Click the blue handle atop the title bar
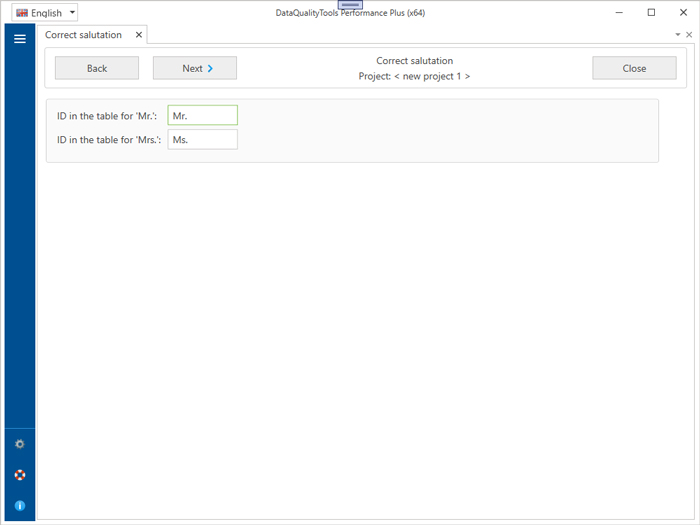 coord(350,5)
